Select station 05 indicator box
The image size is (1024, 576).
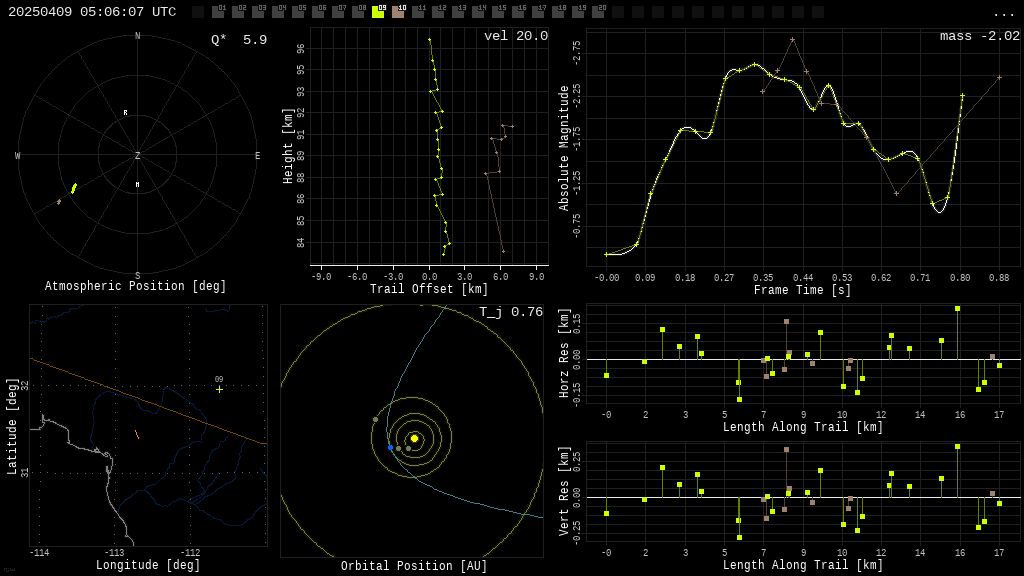pos(298,12)
